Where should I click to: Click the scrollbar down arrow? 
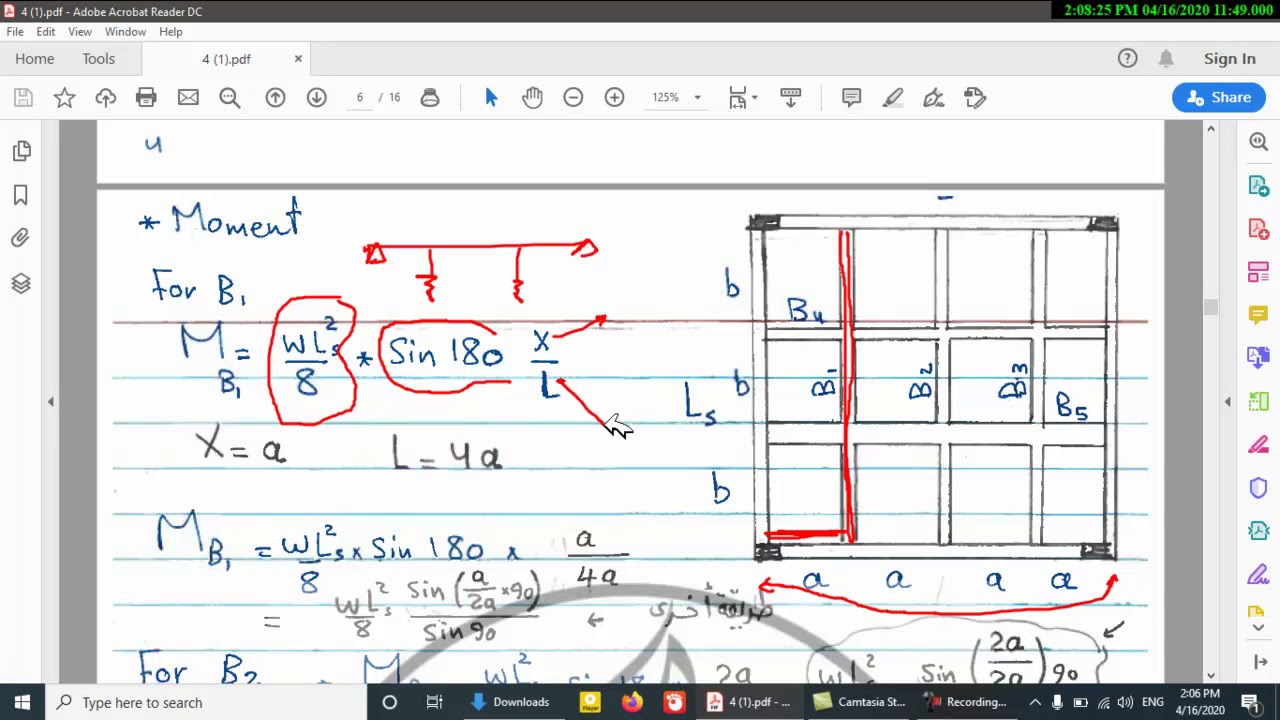click(1211, 675)
